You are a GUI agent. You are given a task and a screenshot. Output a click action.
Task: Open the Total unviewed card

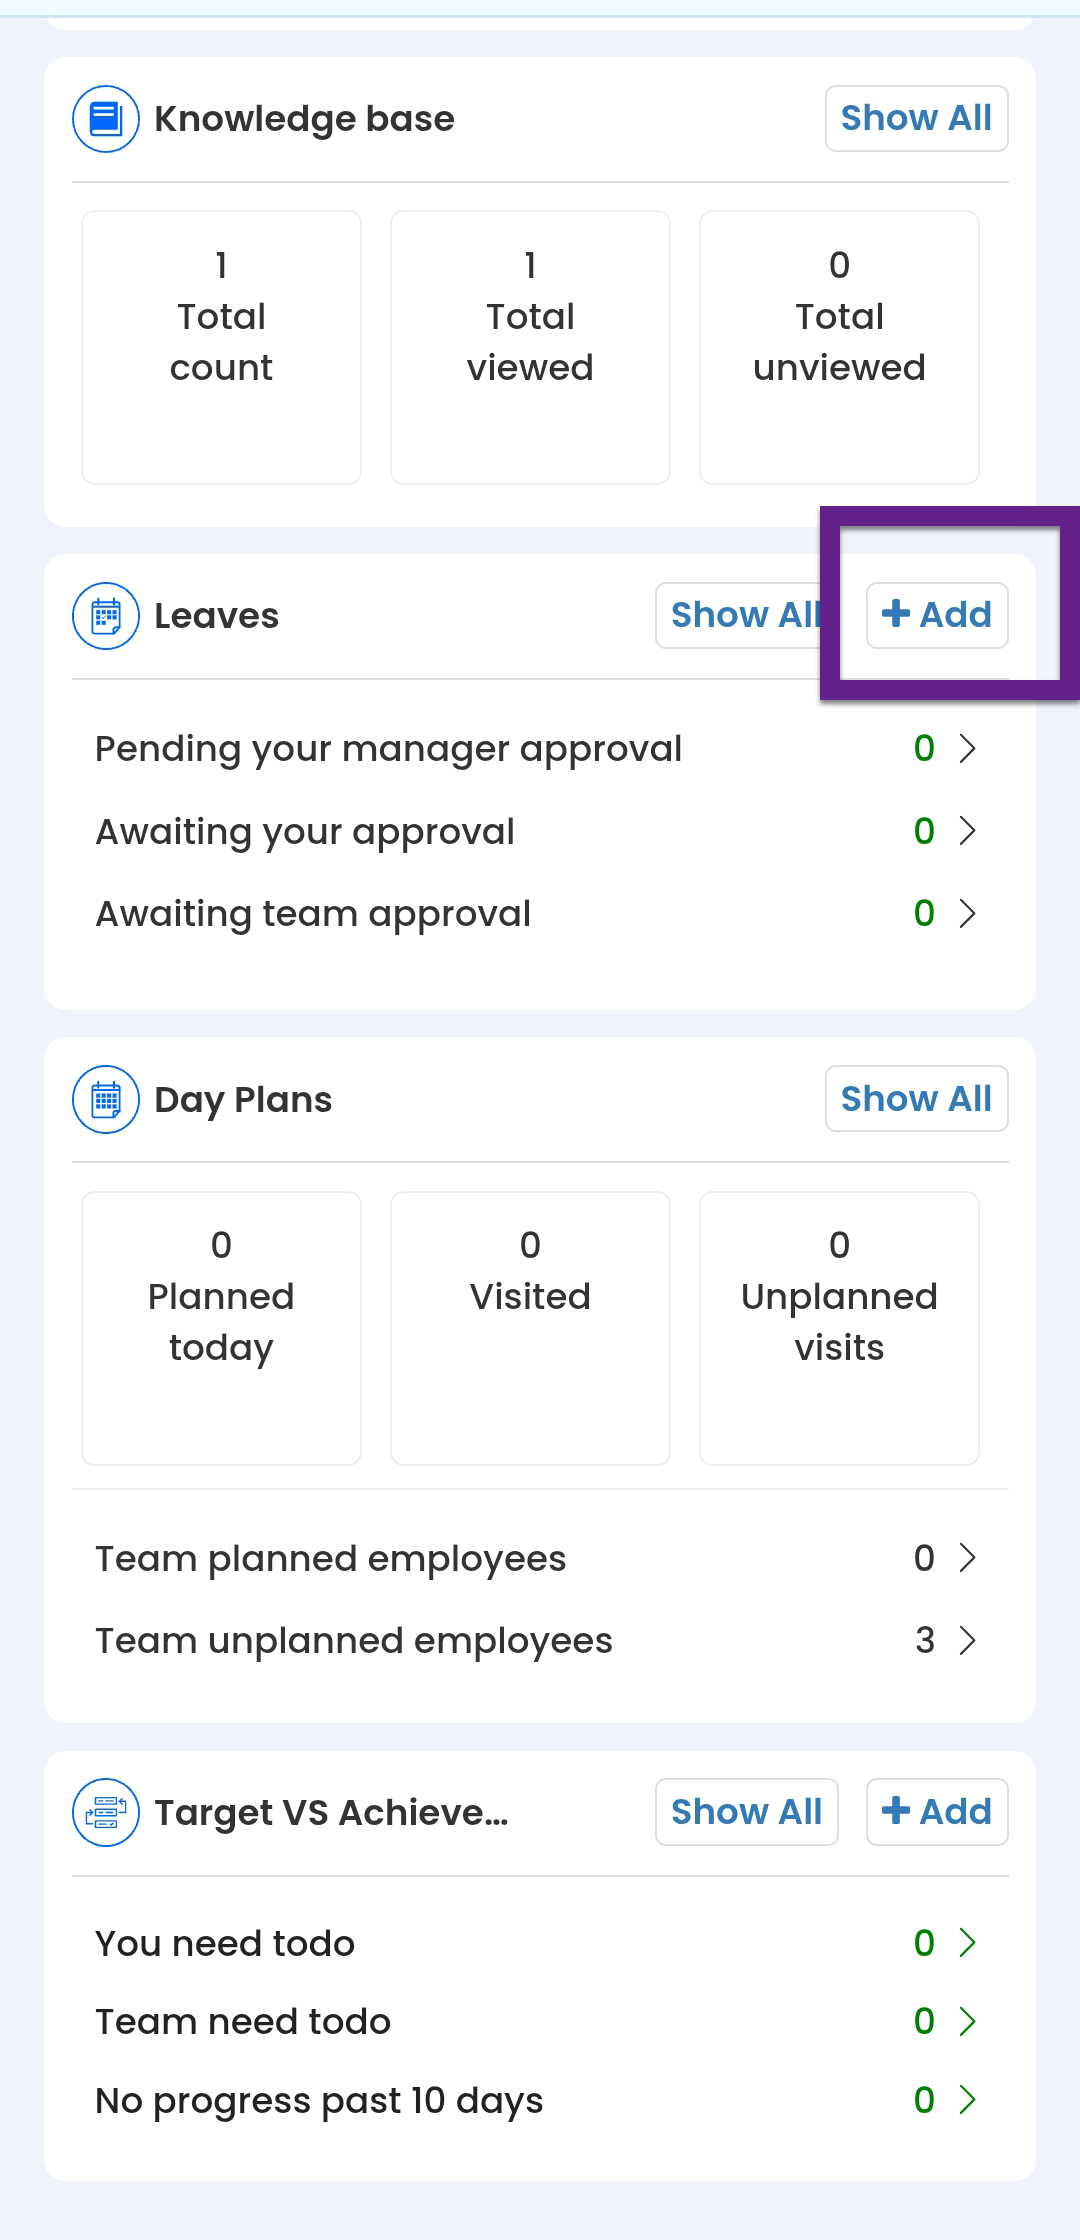pyautogui.click(x=839, y=346)
